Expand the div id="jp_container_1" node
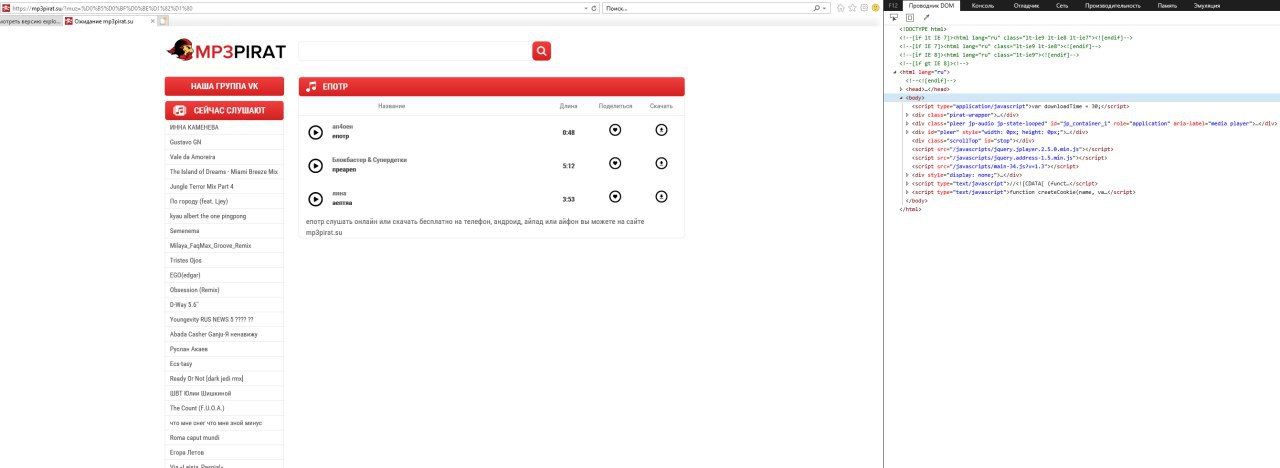Image resolution: width=1280 pixels, height=468 pixels. (x=908, y=123)
